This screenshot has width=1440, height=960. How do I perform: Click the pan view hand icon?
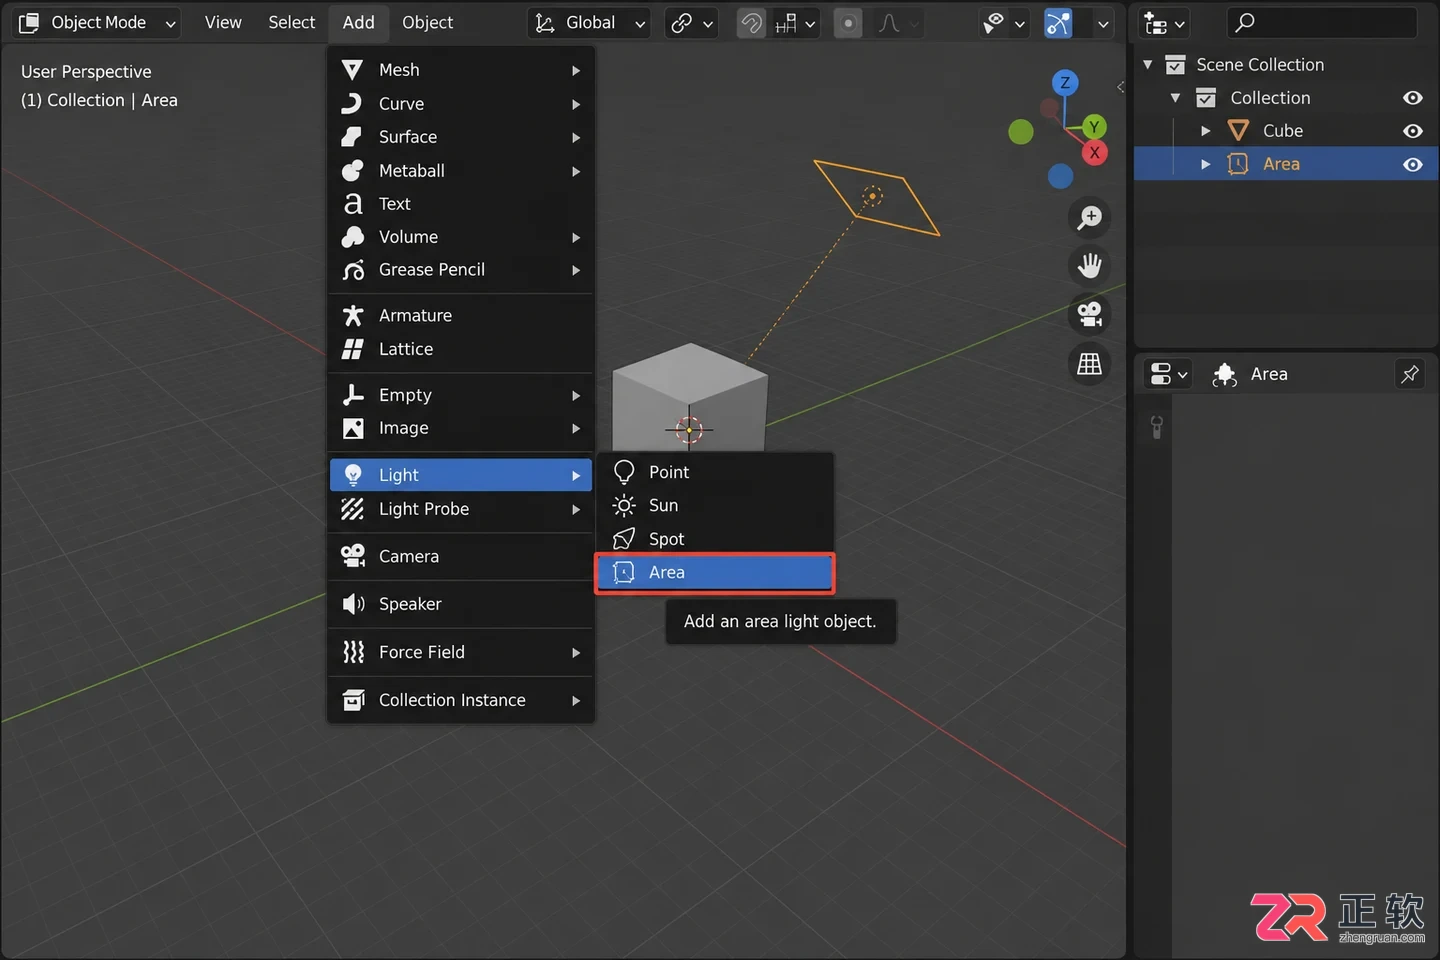(x=1090, y=266)
